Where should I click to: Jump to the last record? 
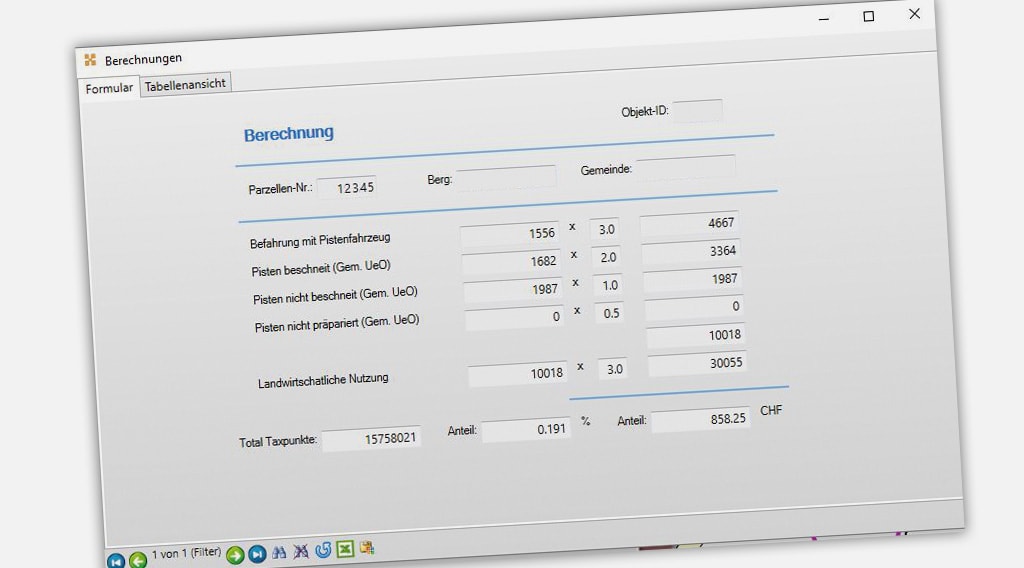click(257, 554)
